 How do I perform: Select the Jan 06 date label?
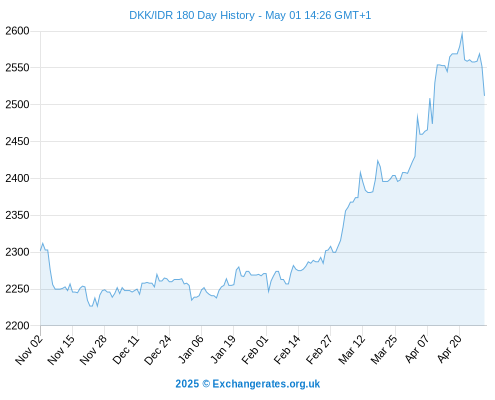pyautogui.click(x=191, y=349)
